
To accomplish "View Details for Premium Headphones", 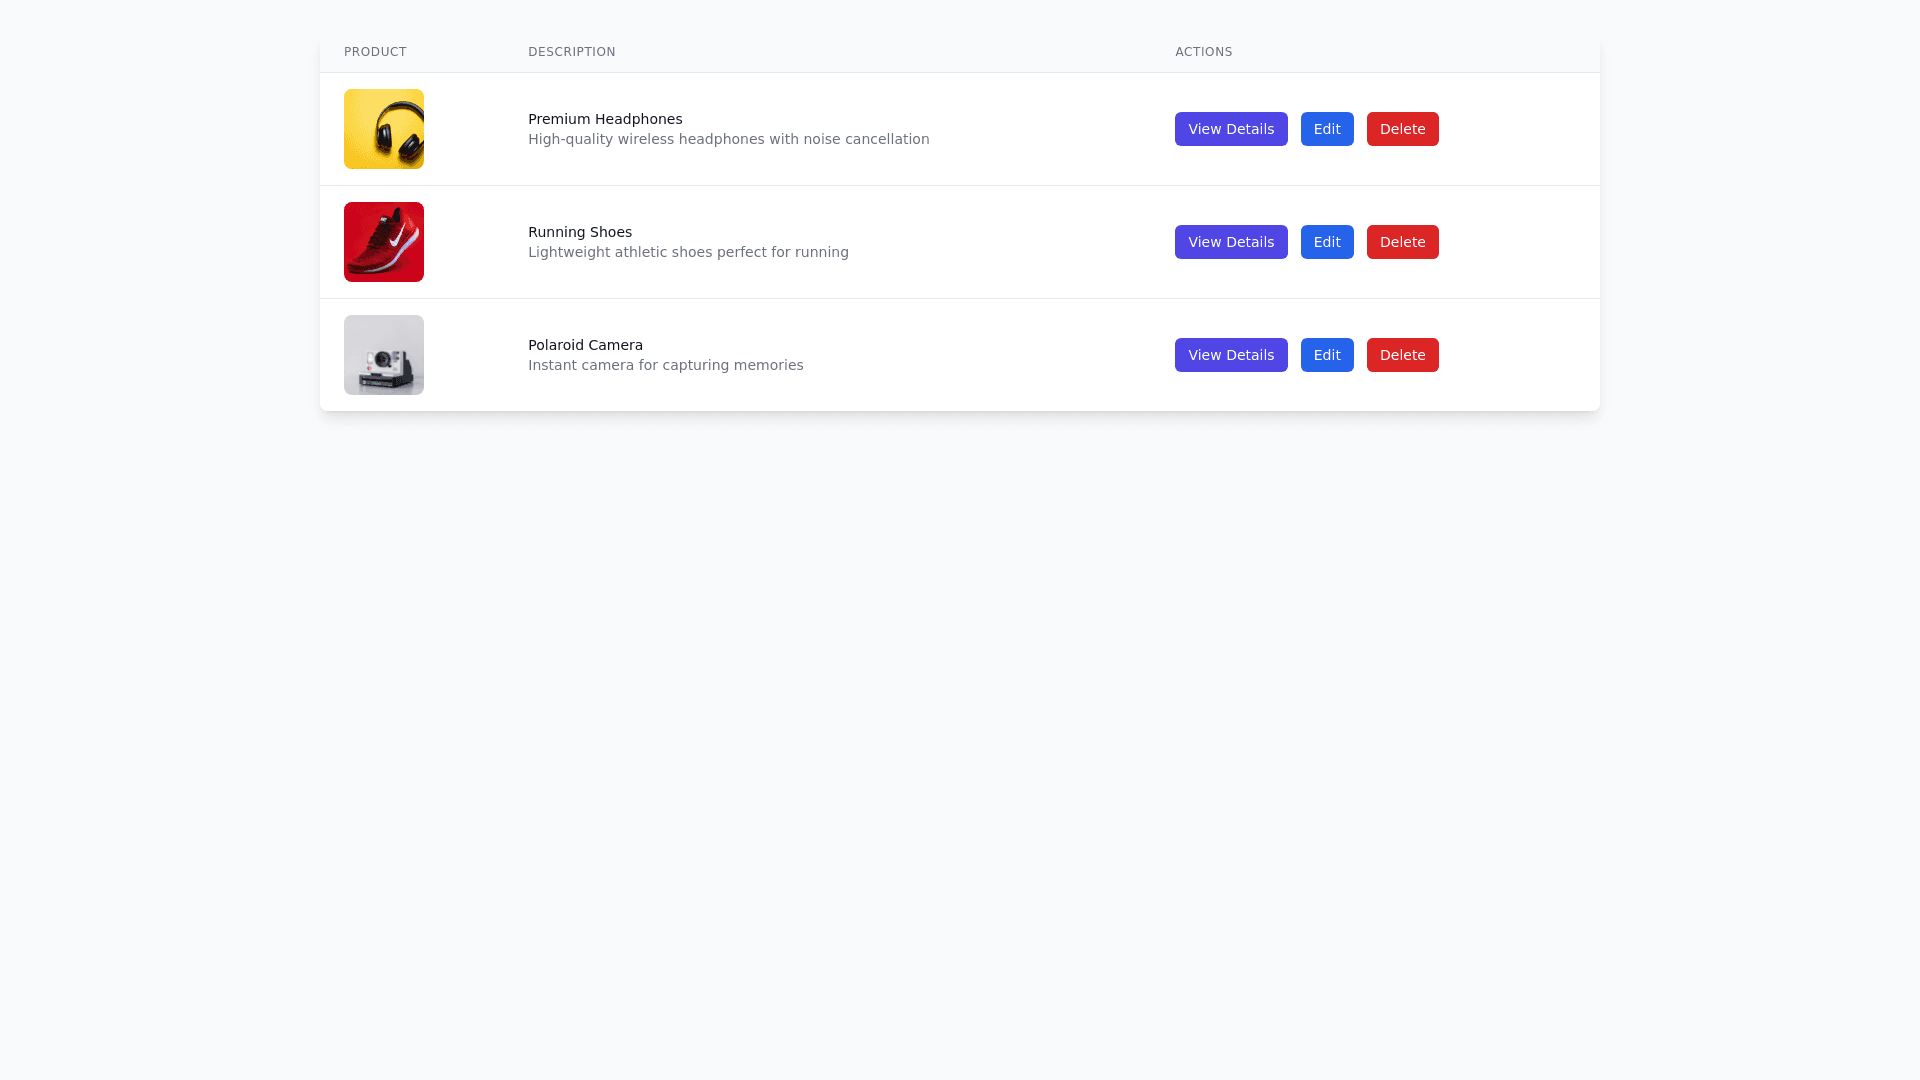I will 1231,129.
